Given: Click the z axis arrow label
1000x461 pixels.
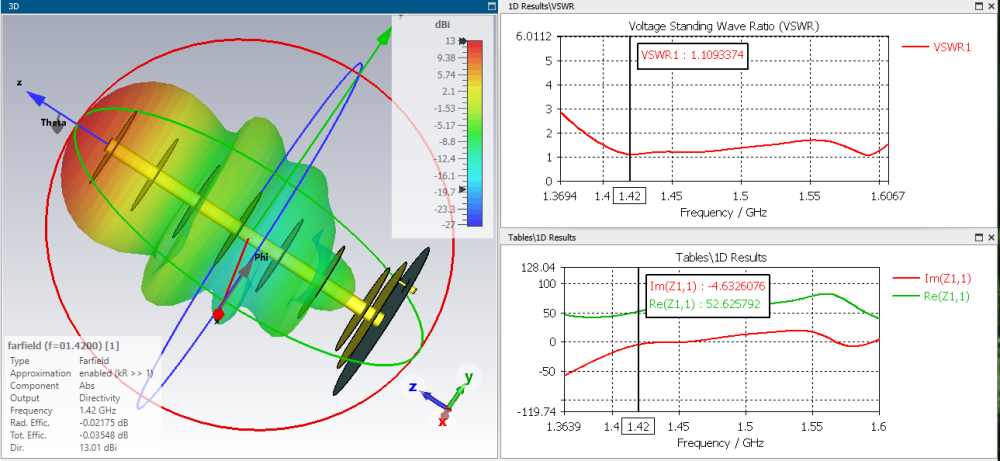Looking at the screenshot, I should coord(19,84).
